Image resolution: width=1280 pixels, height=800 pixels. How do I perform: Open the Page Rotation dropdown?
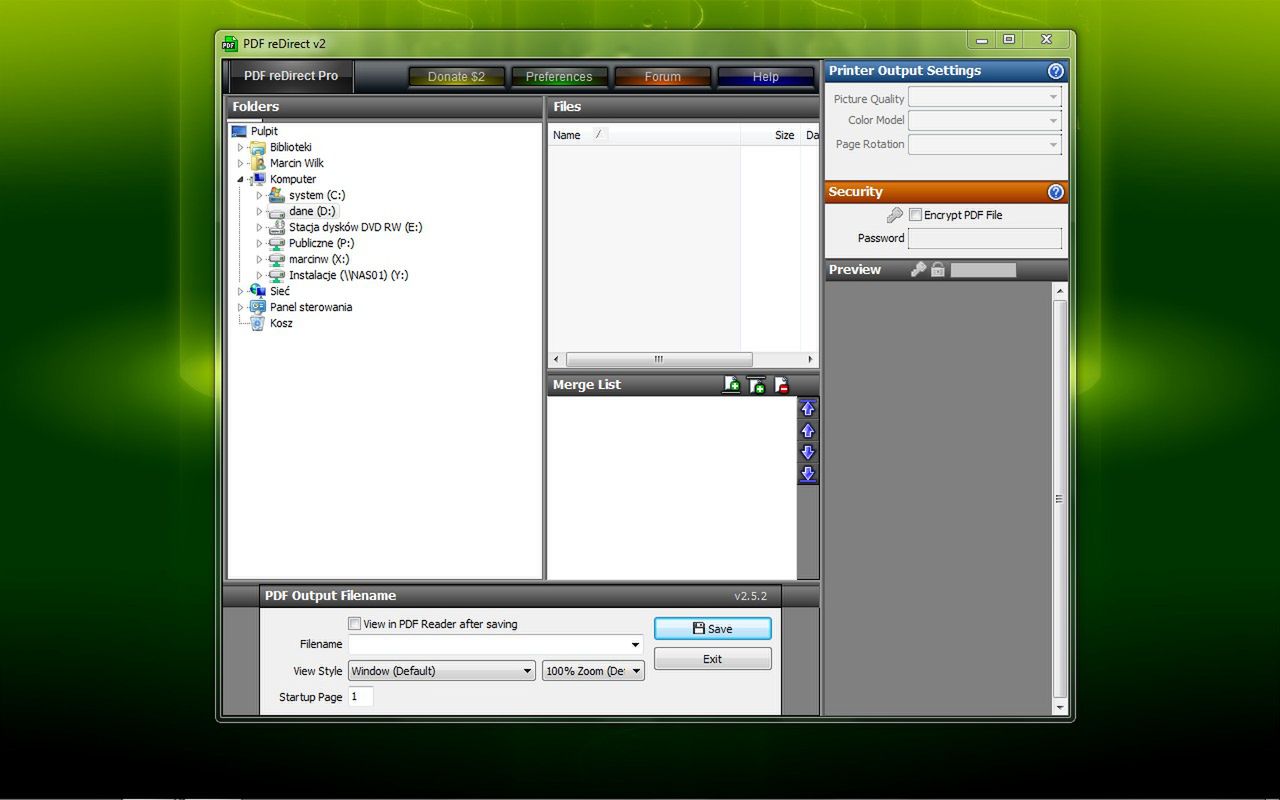tap(984, 144)
